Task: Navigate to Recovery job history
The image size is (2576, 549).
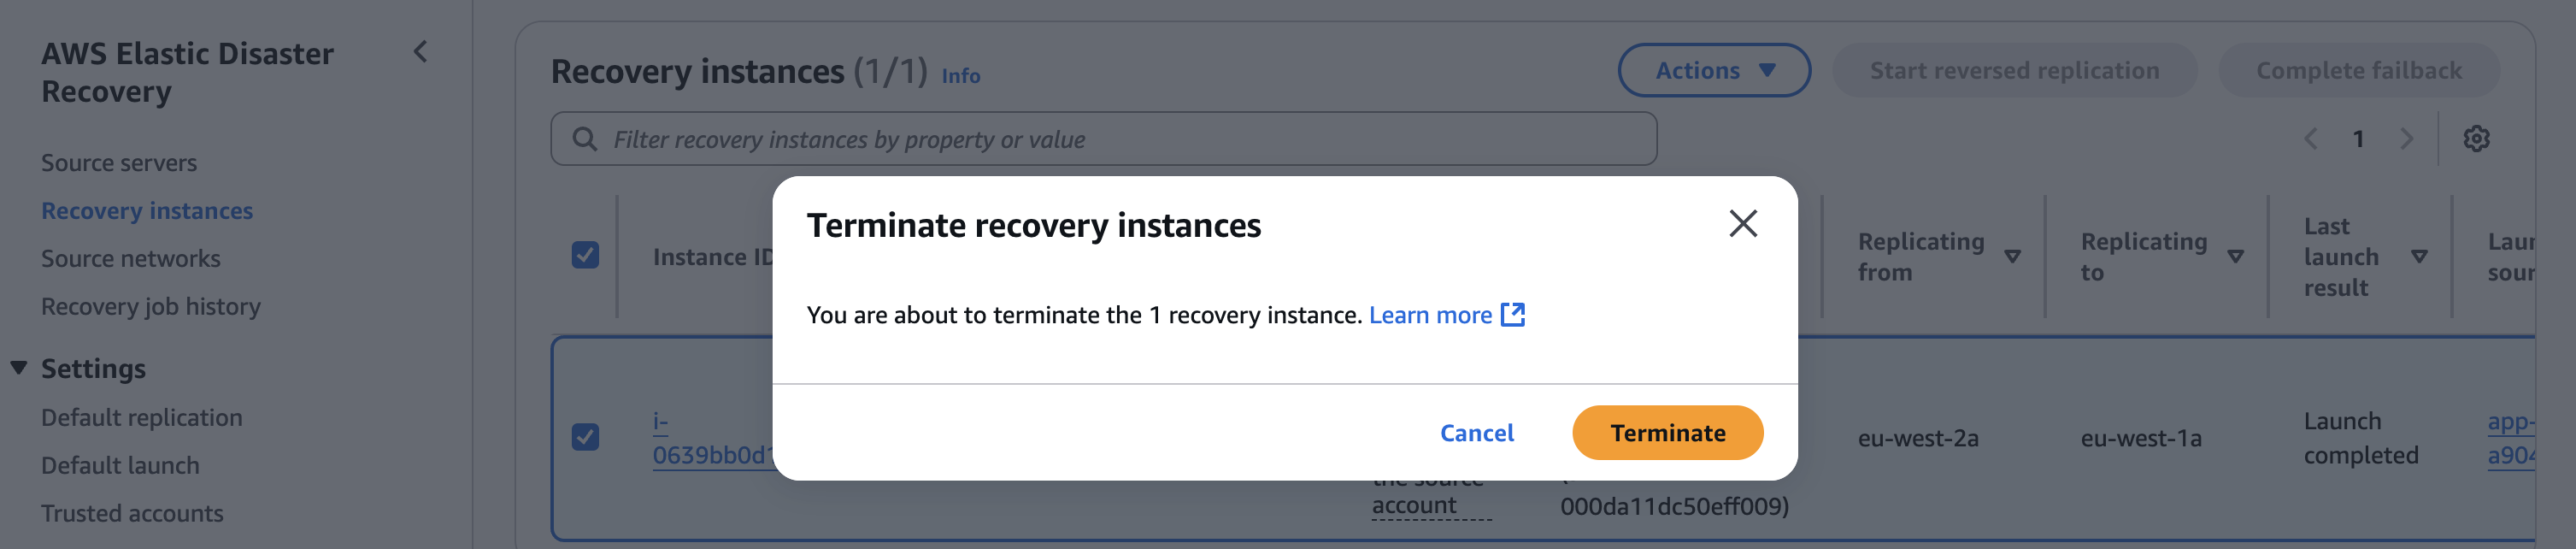Action: click(x=151, y=306)
